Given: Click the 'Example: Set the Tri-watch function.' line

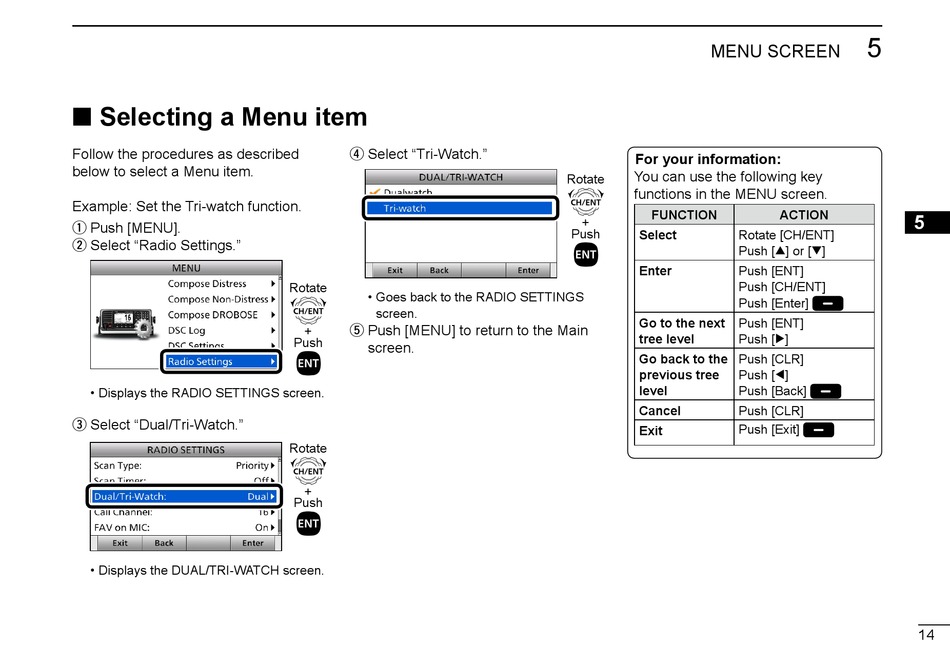Looking at the screenshot, I should 187,207.
